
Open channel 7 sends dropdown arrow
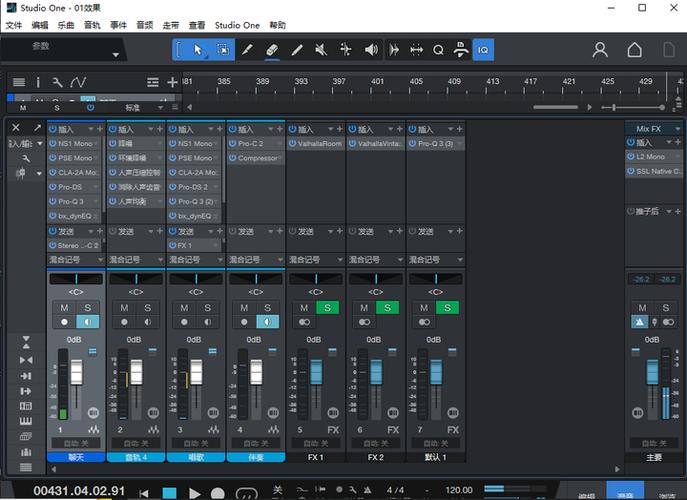click(x=451, y=231)
